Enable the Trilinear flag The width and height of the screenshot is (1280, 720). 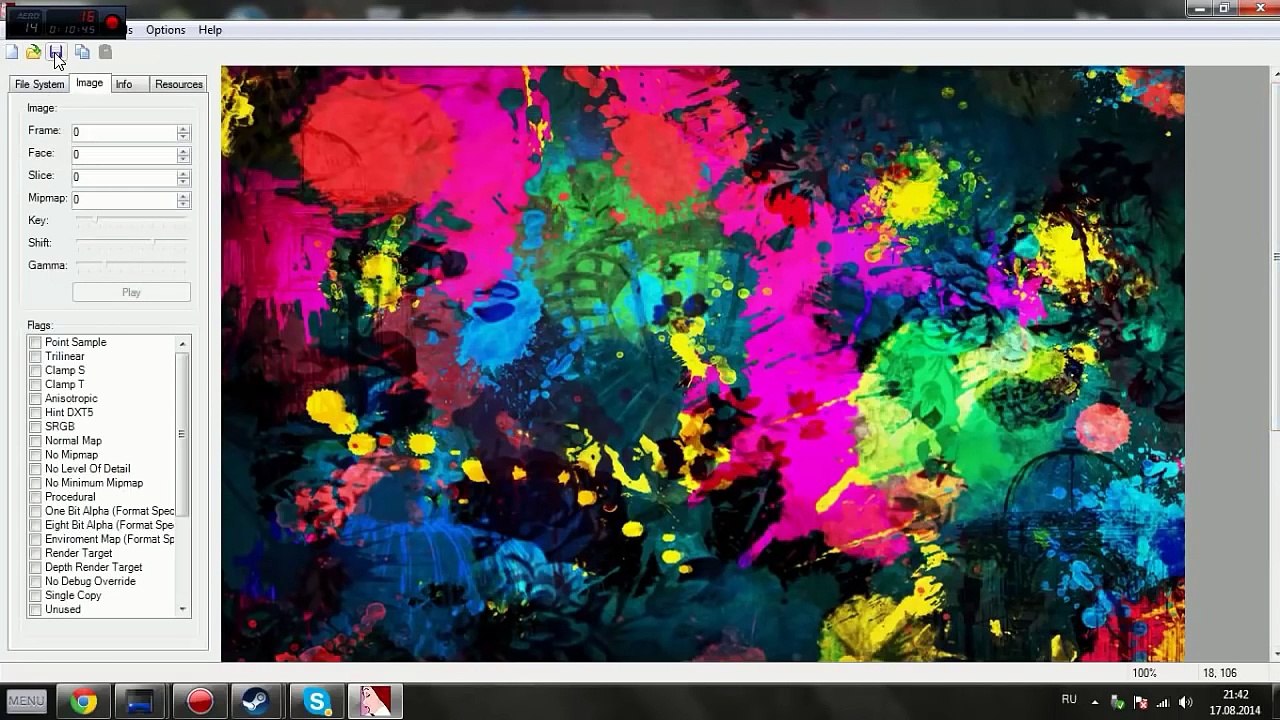pyautogui.click(x=35, y=356)
